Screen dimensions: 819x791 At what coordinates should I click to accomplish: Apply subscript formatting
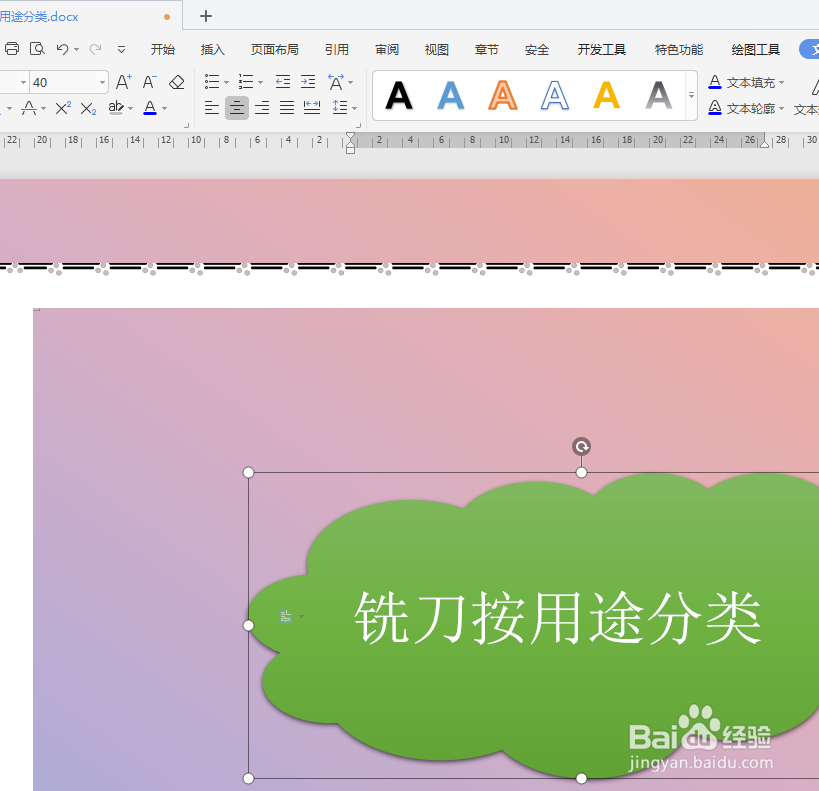(x=88, y=108)
